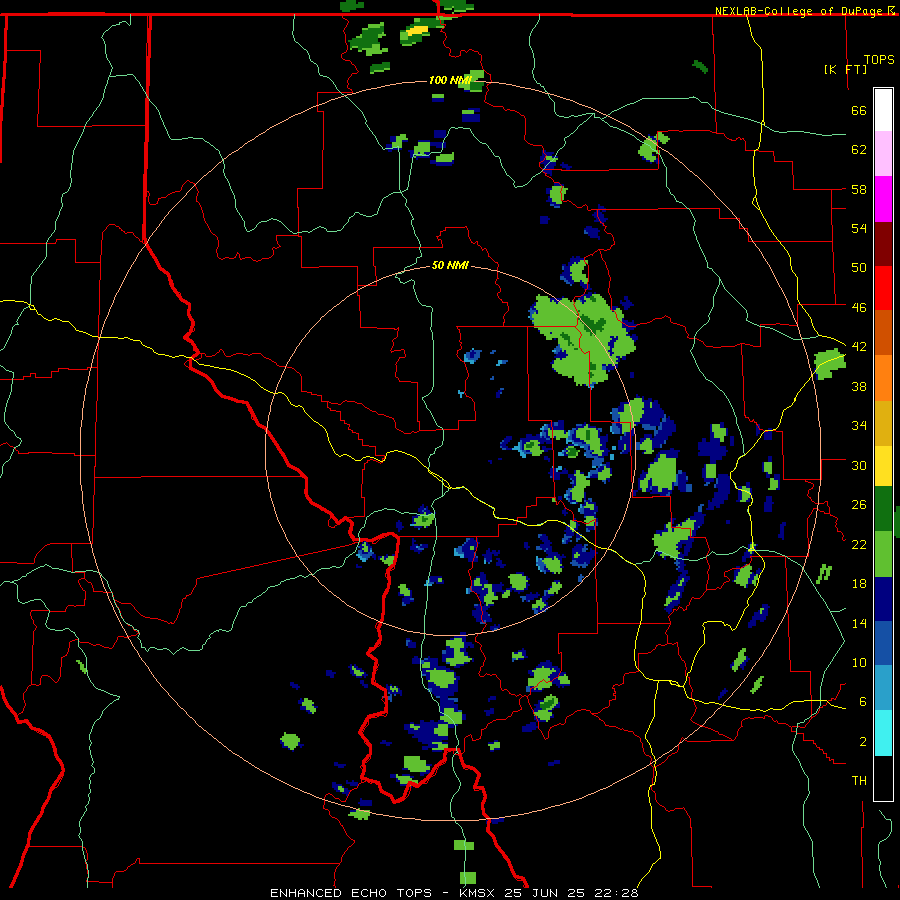Click the legend value '22'

[859, 544]
